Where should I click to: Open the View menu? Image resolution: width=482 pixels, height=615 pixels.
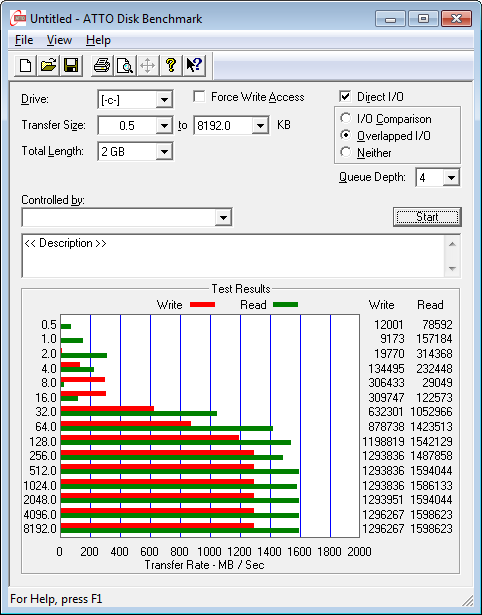pos(59,40)
